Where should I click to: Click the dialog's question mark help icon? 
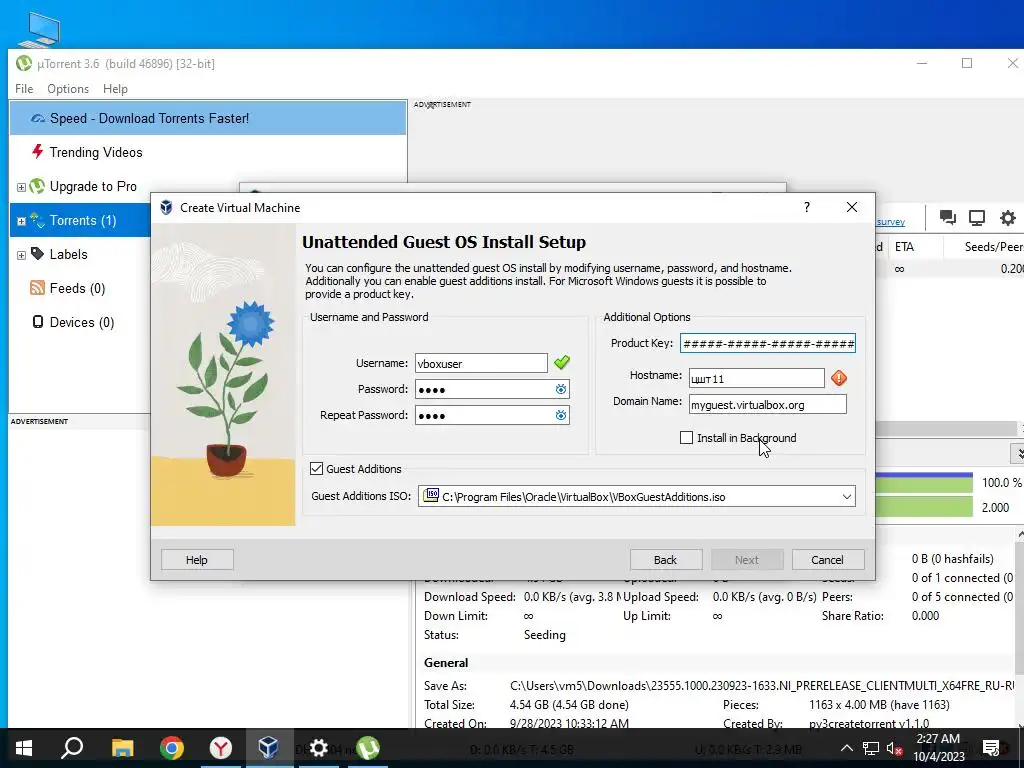(807, 207)
